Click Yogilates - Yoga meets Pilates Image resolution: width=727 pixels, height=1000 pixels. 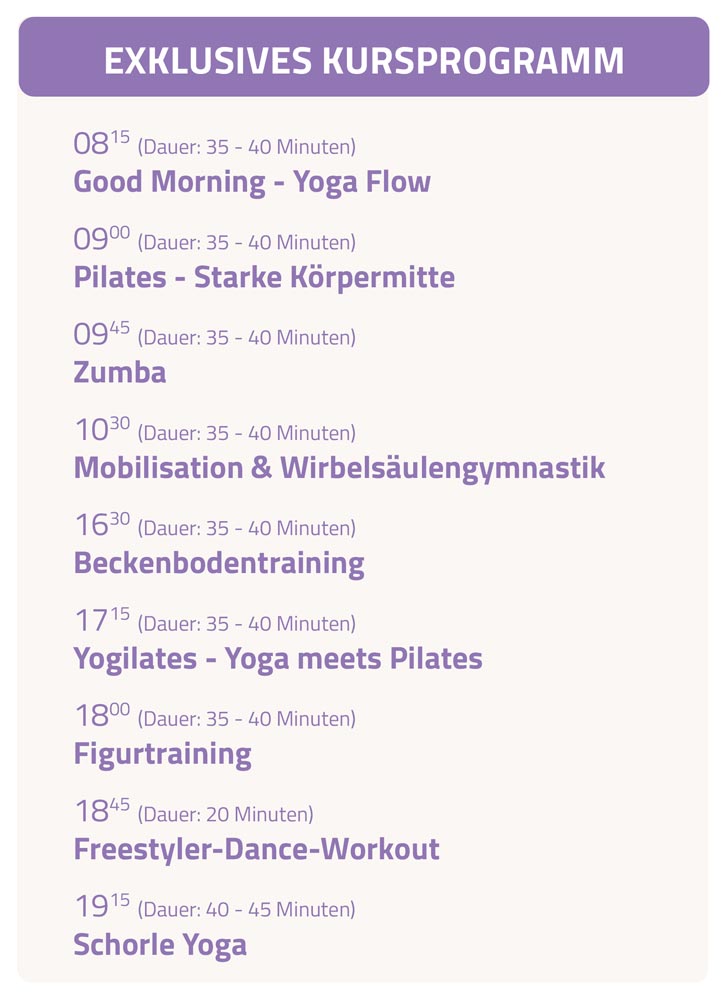(278, 659)
